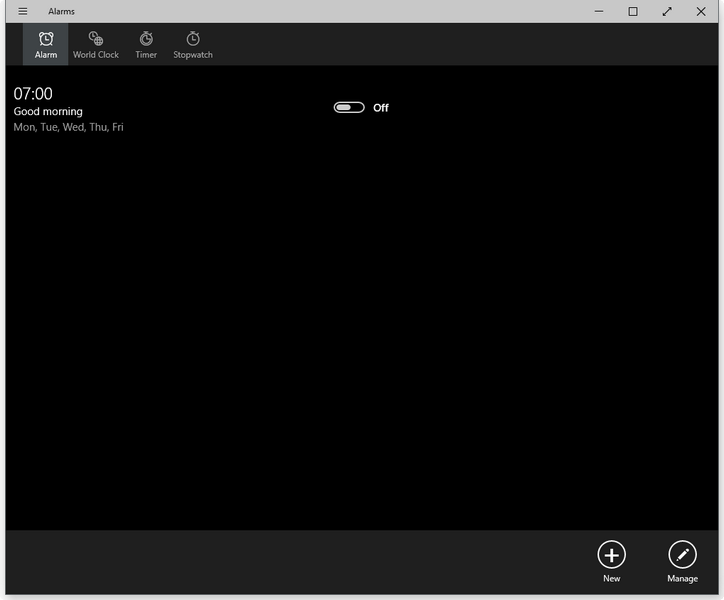The image size is (724, 600).
Task: Click the Good morning alarm name
Action: click(x=48, y=112)
